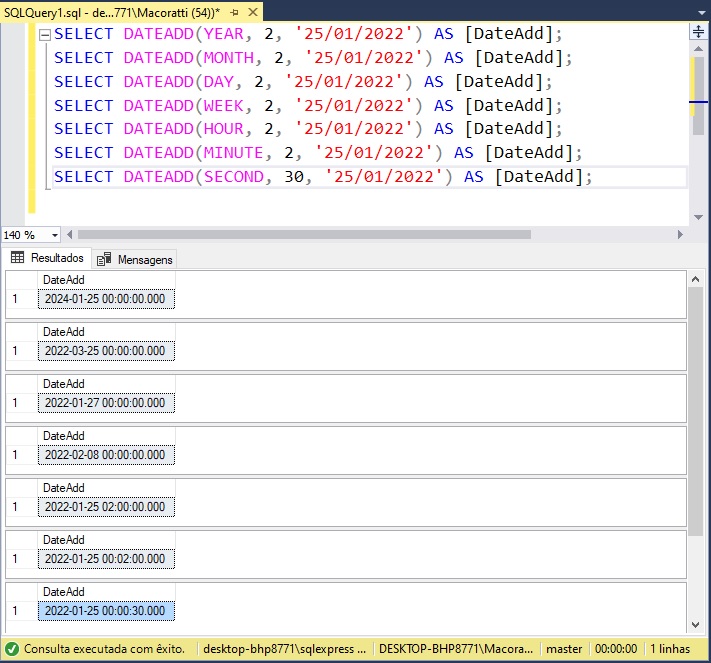711x663 pixels.
Task: Open the 140 % zoom dropdown
Action: coord(55,235)
